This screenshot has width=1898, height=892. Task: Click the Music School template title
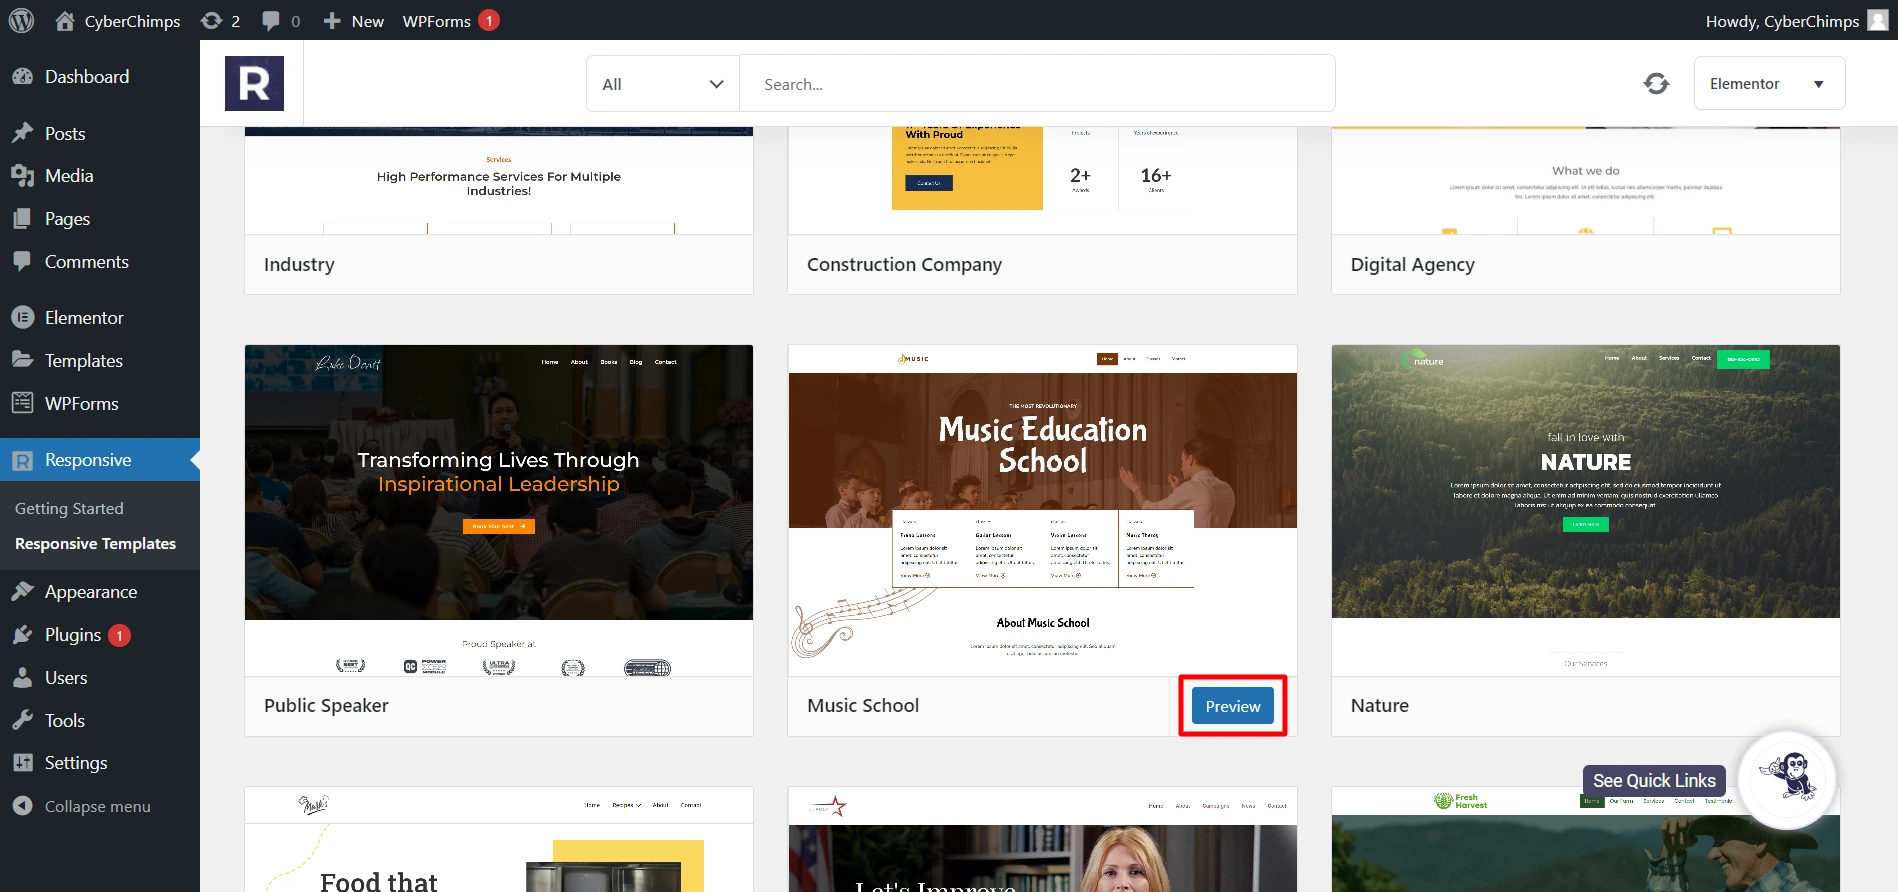coord(863,706)
